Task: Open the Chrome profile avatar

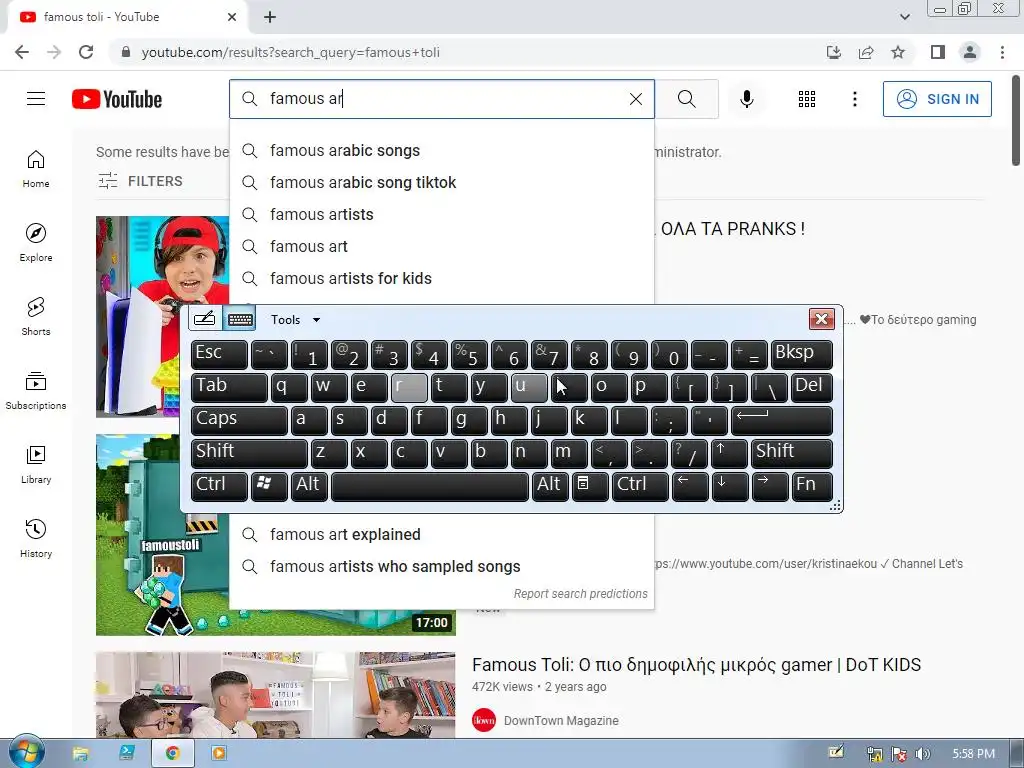Action: coord(970,52)
